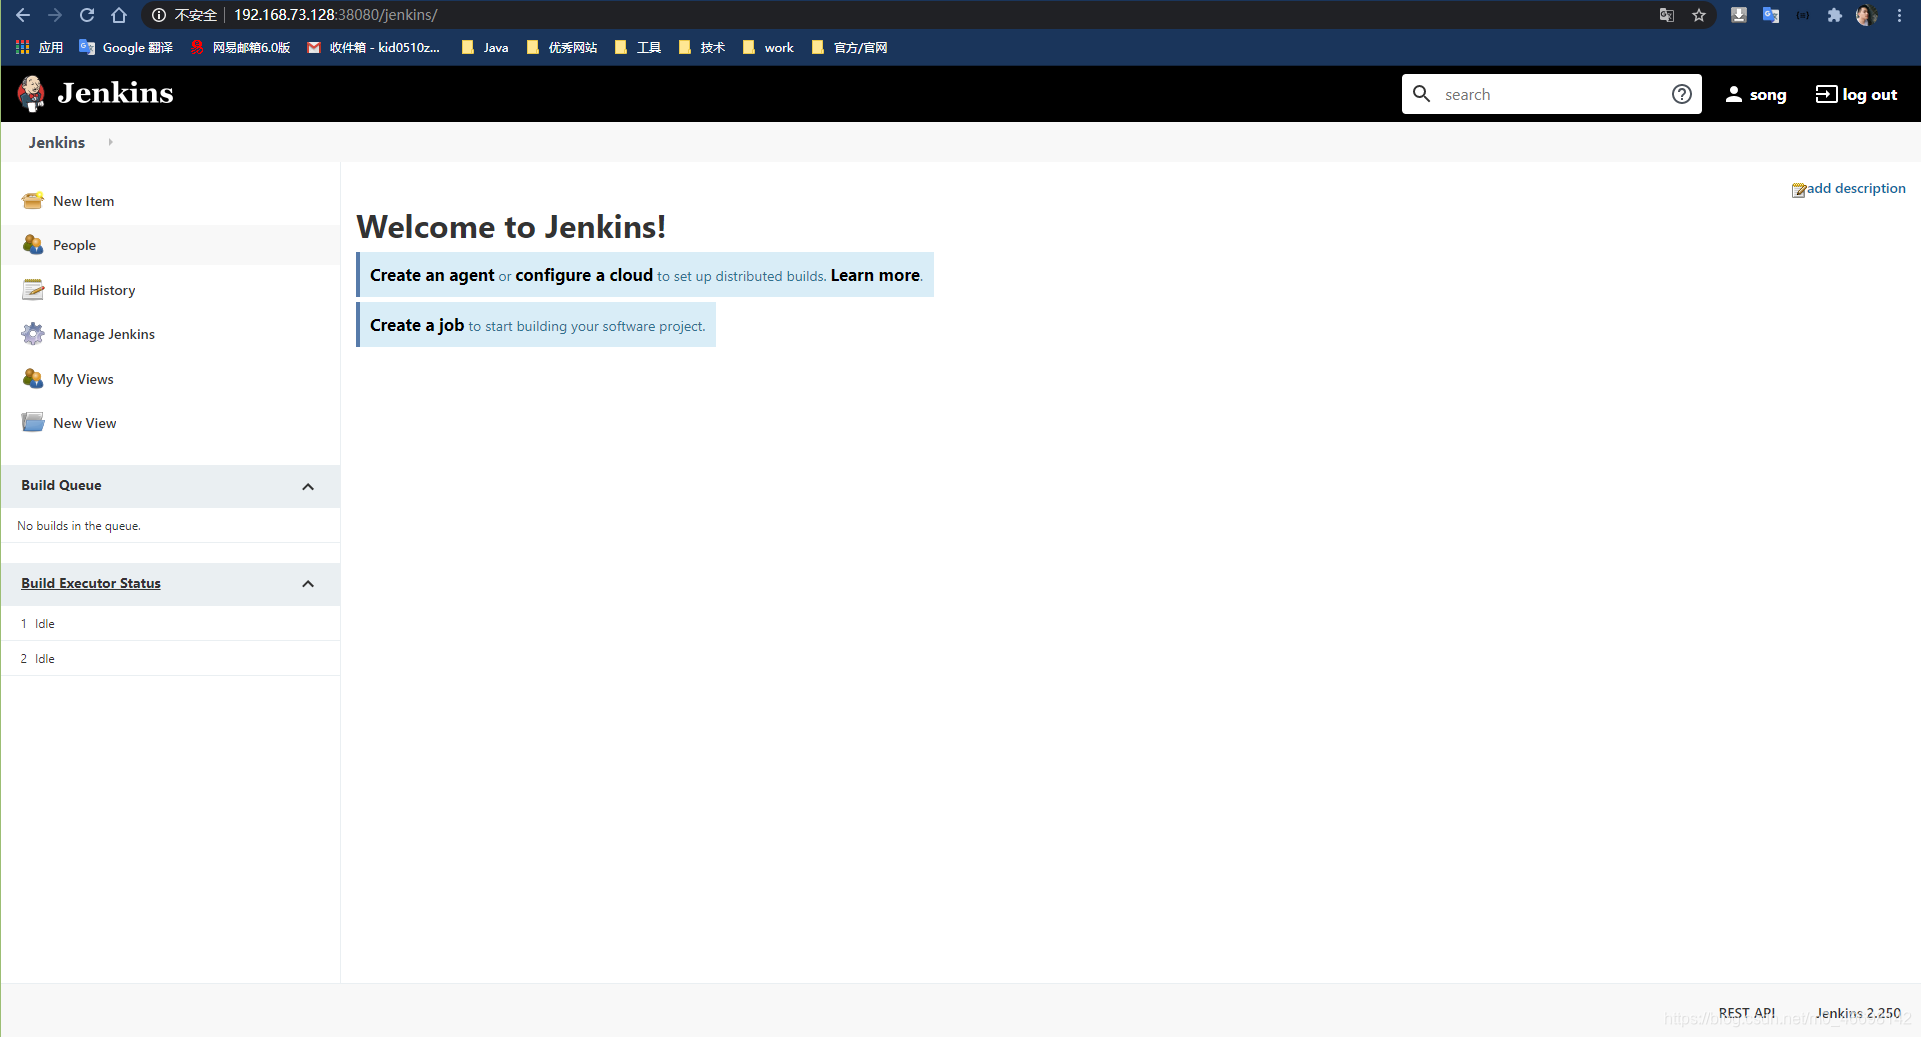The height and width of the screenshot is (1037, 1921).
Task: Click the Jenkins breadcrumb link
Action: click(57, 142)
